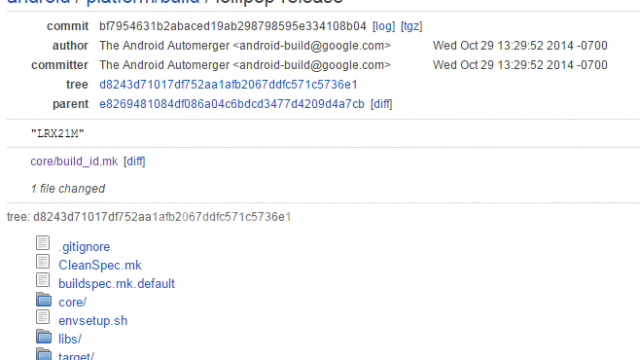Open the core/build_id.mk changed file
The image size is (640, 360).
click(74, 161)
